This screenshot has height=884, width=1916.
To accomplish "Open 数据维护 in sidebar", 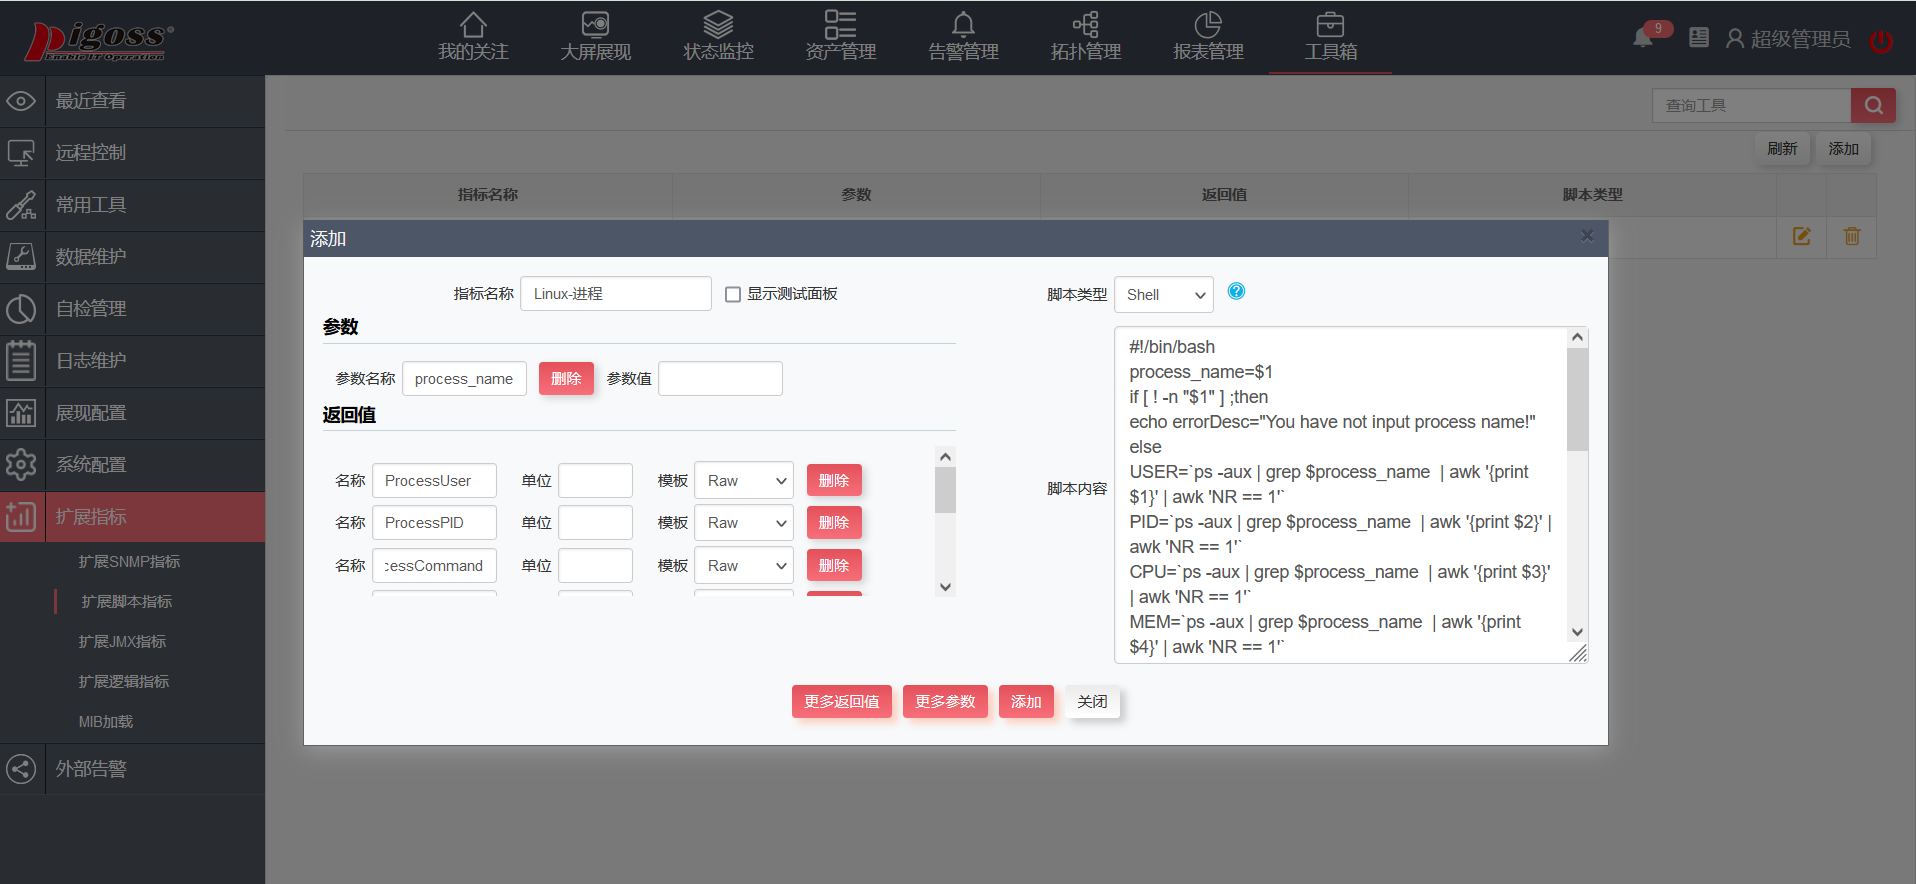I will click(x=132, y=257).
